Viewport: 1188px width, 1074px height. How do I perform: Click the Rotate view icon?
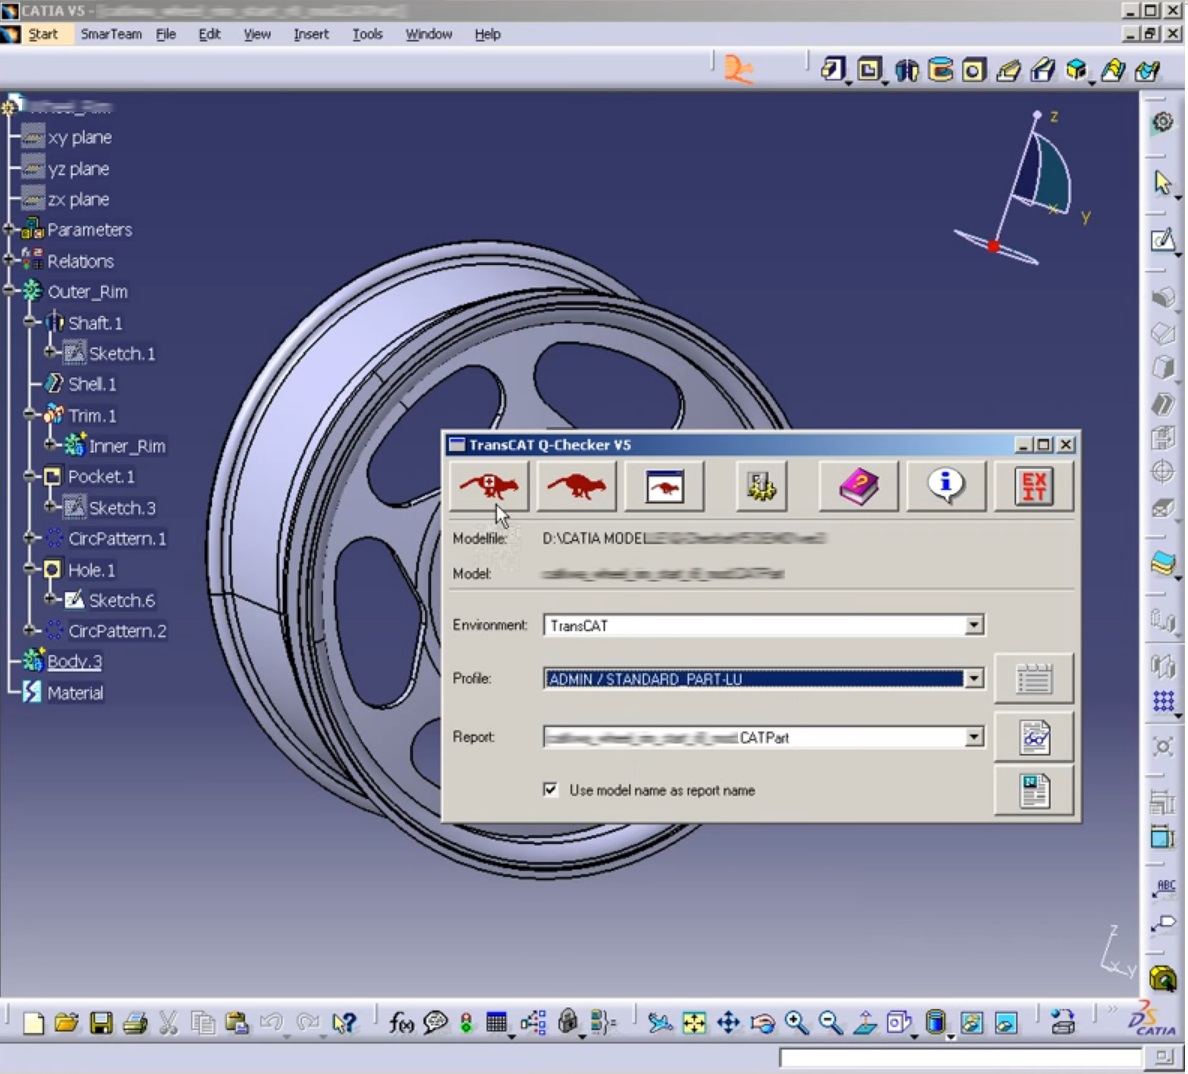762,1023
